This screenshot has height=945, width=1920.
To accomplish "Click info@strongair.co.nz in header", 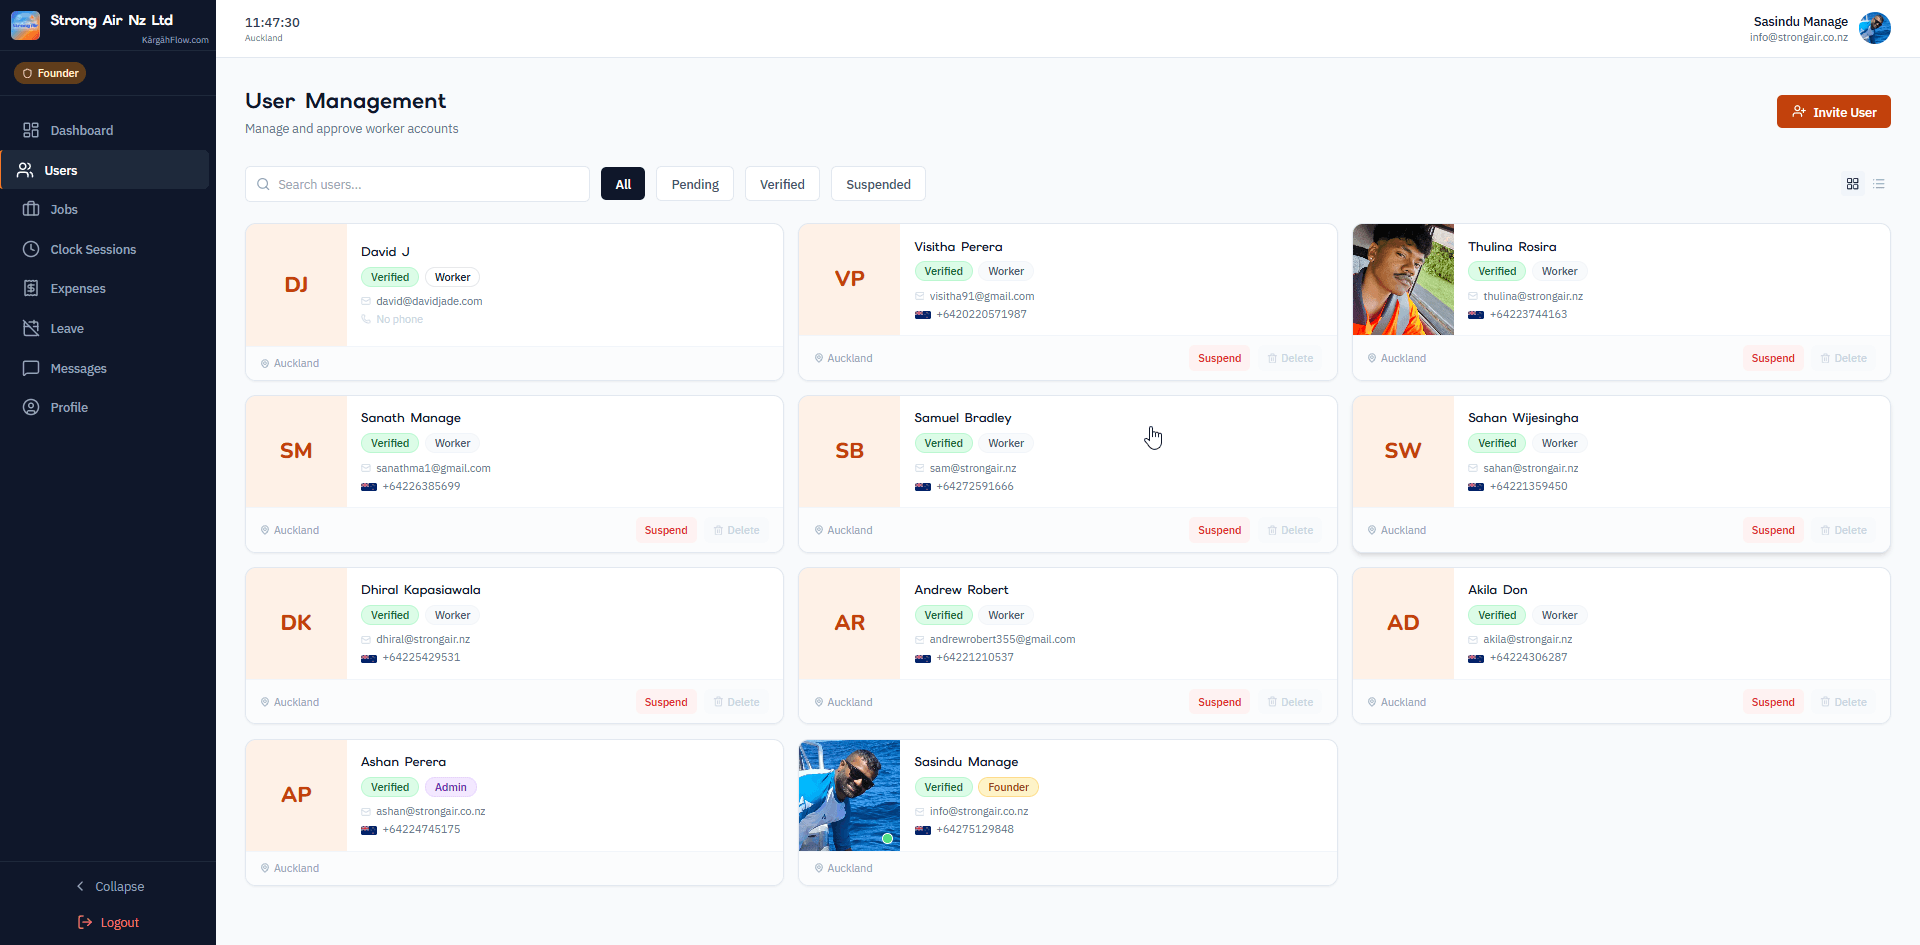I will 1798,38.
